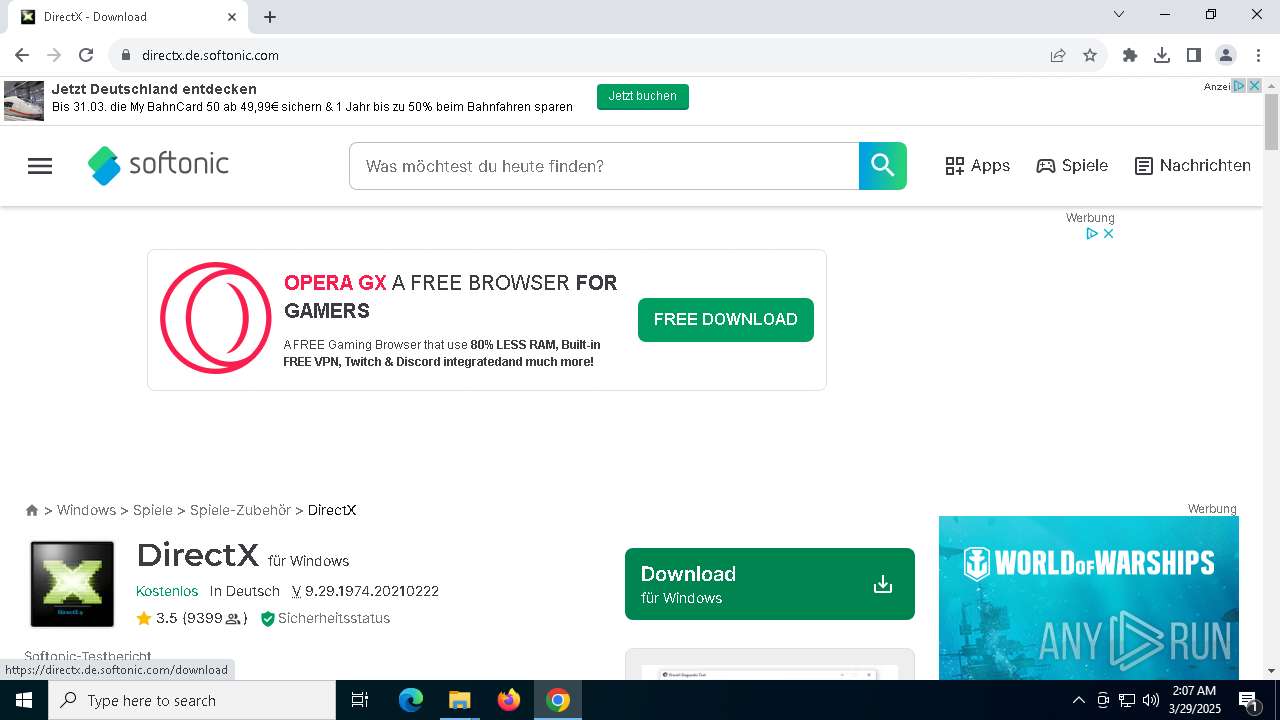This screenshot has width=1280, height=720.
Task: Open File Explorer from the taskbar
Action: point(459,700)
